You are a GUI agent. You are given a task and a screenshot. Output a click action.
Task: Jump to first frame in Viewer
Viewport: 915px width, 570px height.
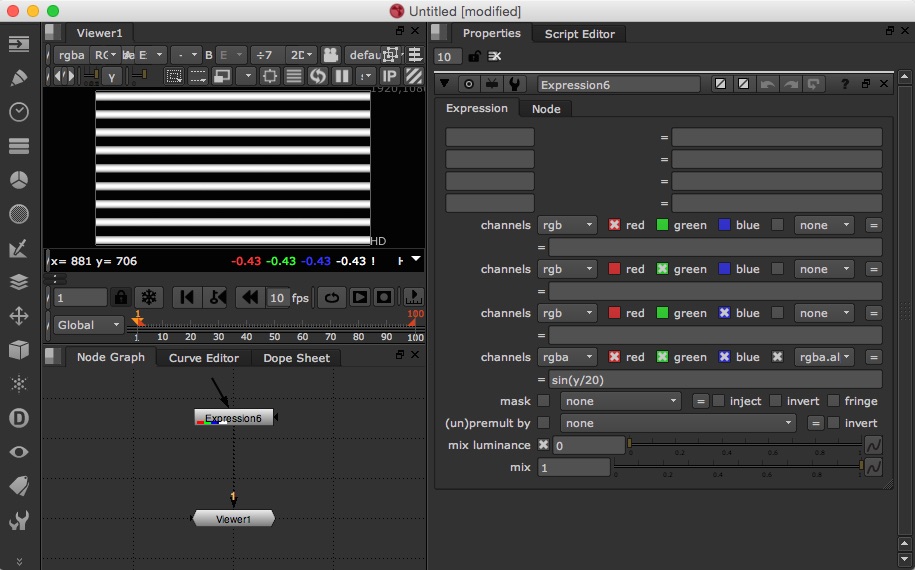(x=186, y=297)
